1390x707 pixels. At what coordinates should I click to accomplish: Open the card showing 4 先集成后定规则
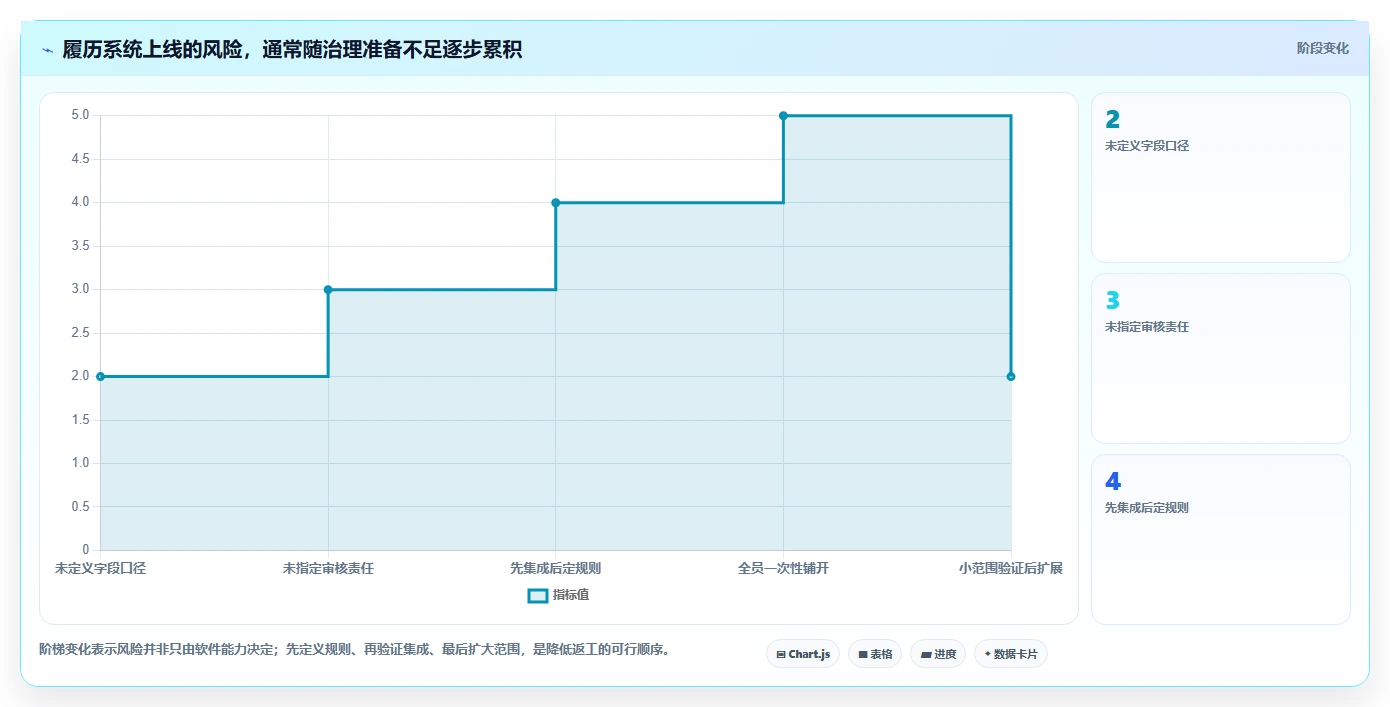pyautogui.click(x=1220, y=539)
